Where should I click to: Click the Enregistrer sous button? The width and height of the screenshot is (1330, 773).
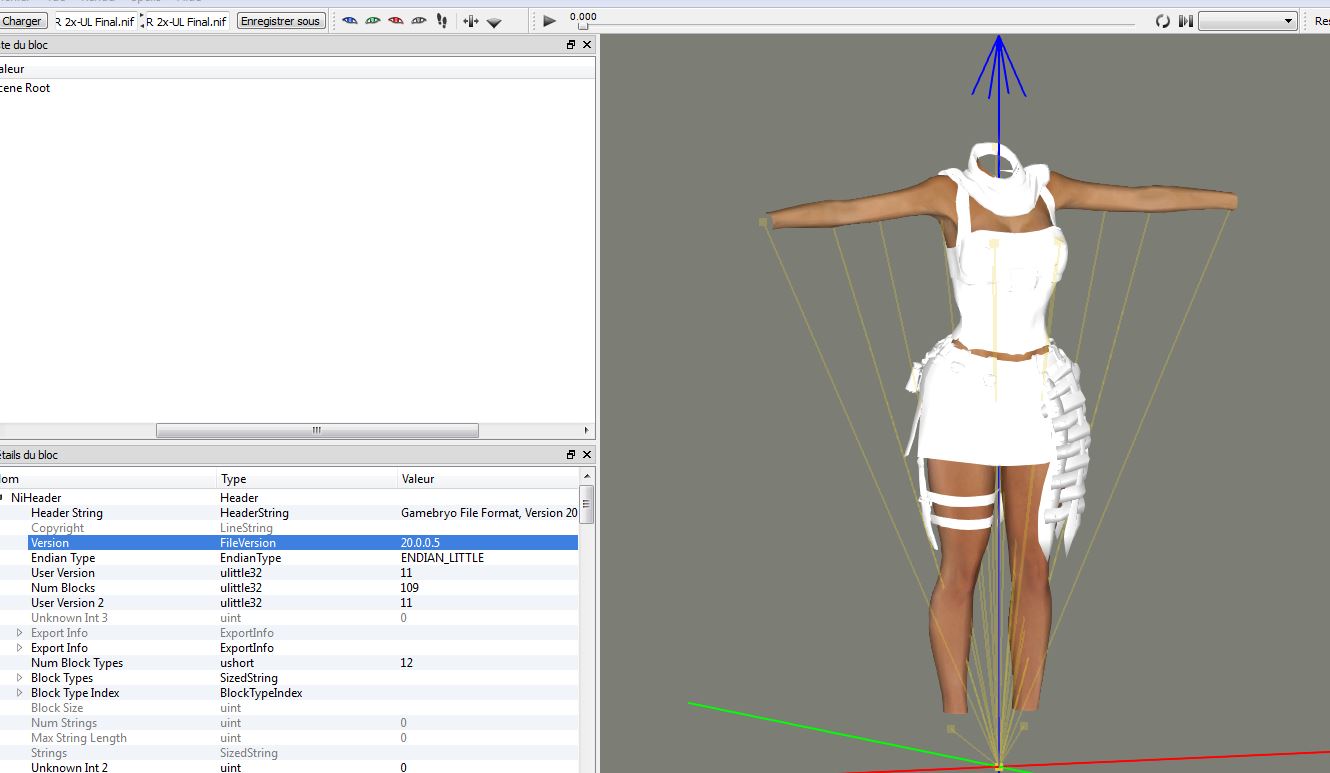click(x=281, y=21)
